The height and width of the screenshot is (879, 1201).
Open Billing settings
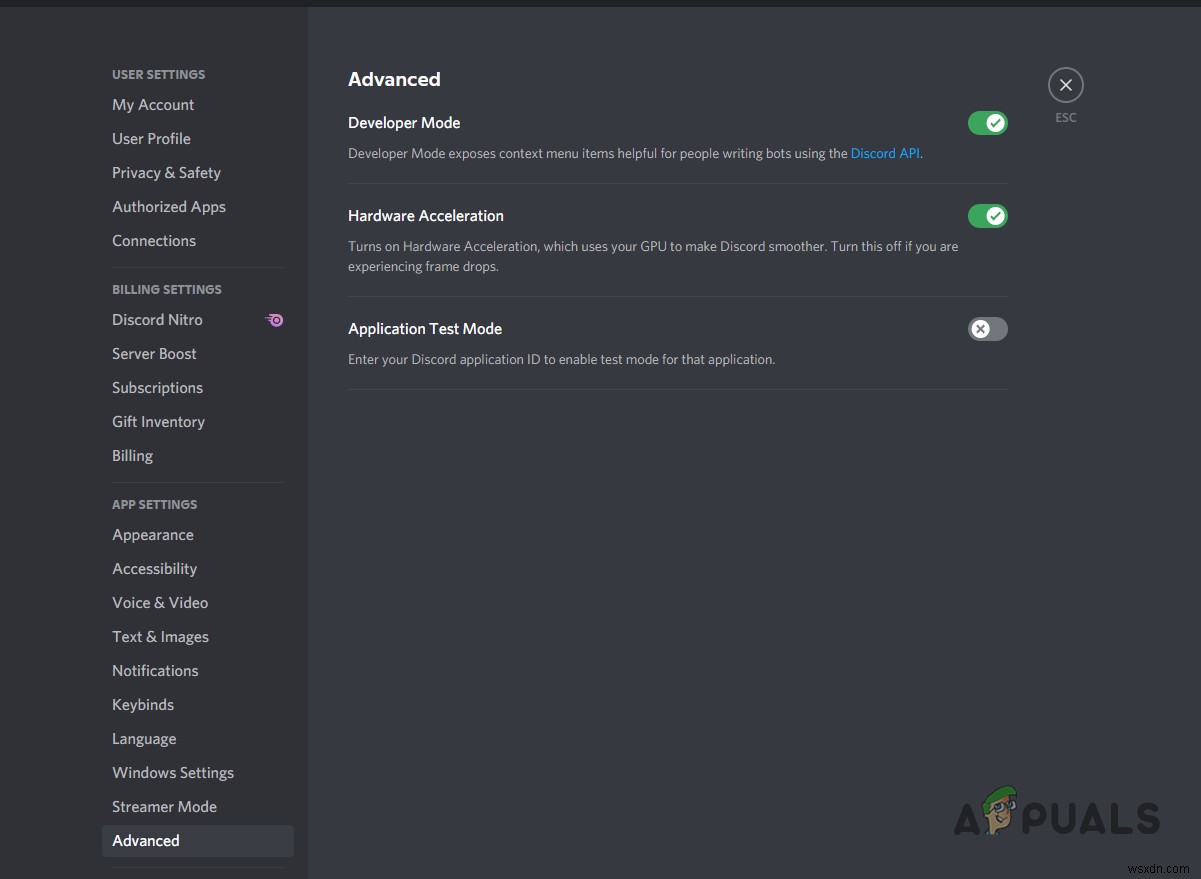pos(132,455)
